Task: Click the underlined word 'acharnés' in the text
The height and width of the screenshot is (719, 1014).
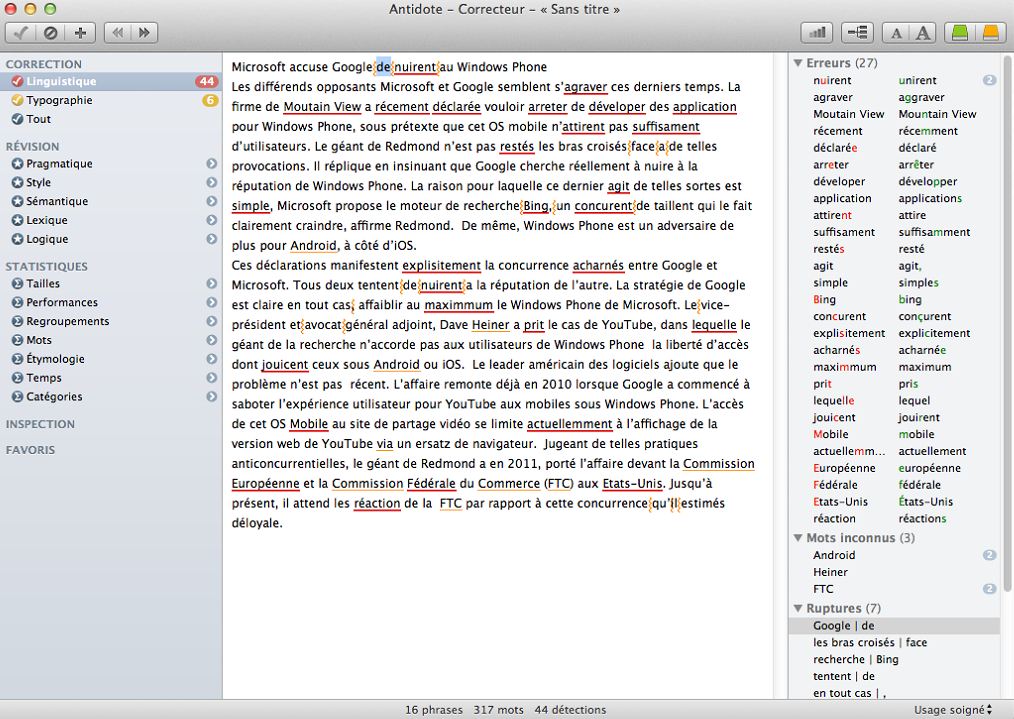Action: click(598, 266)
